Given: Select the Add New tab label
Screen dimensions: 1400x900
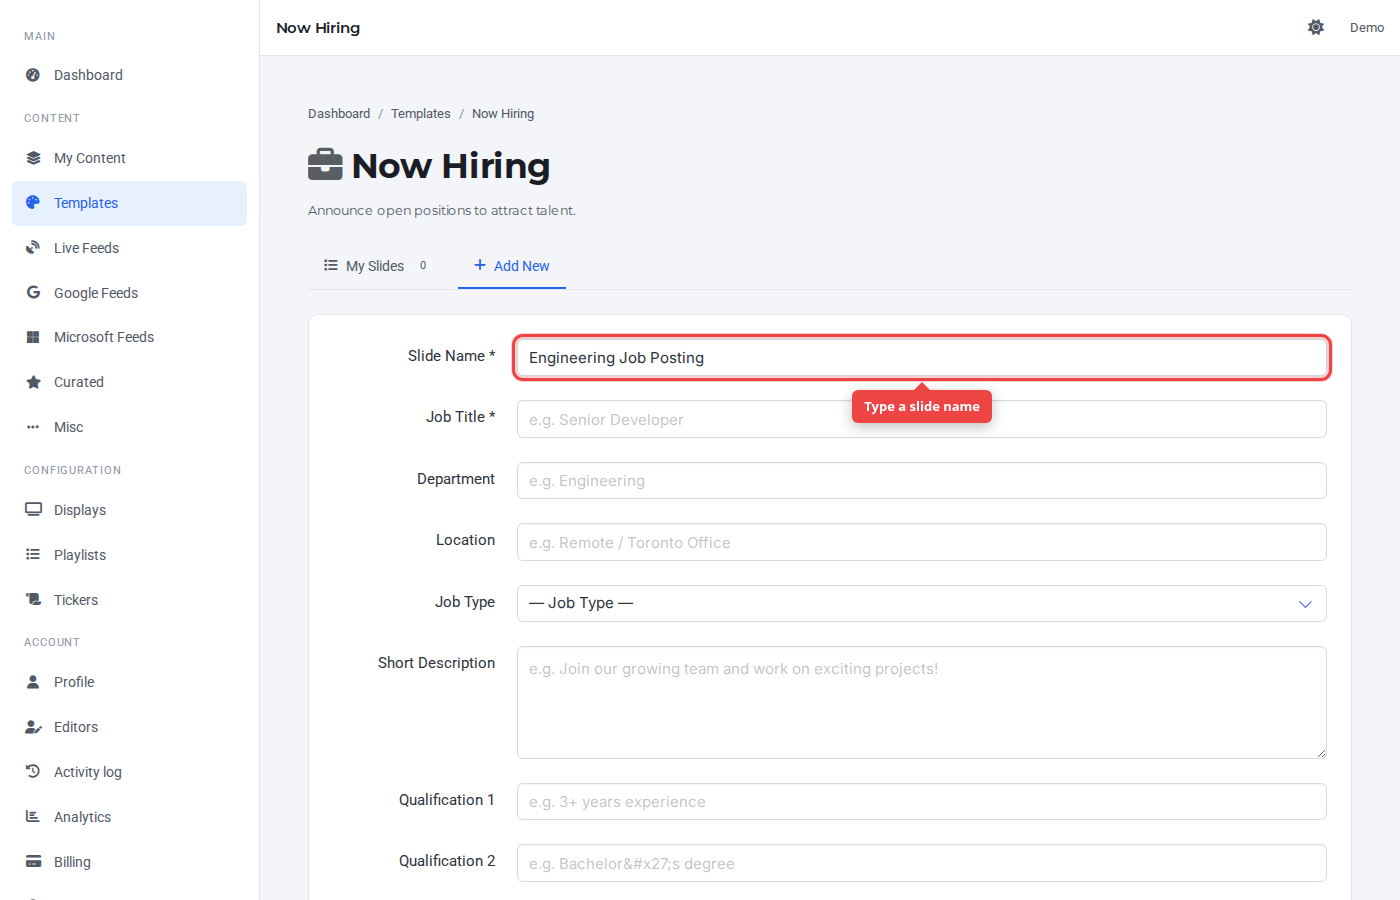Looking at the screenshot, I should (x=522, y=266).
